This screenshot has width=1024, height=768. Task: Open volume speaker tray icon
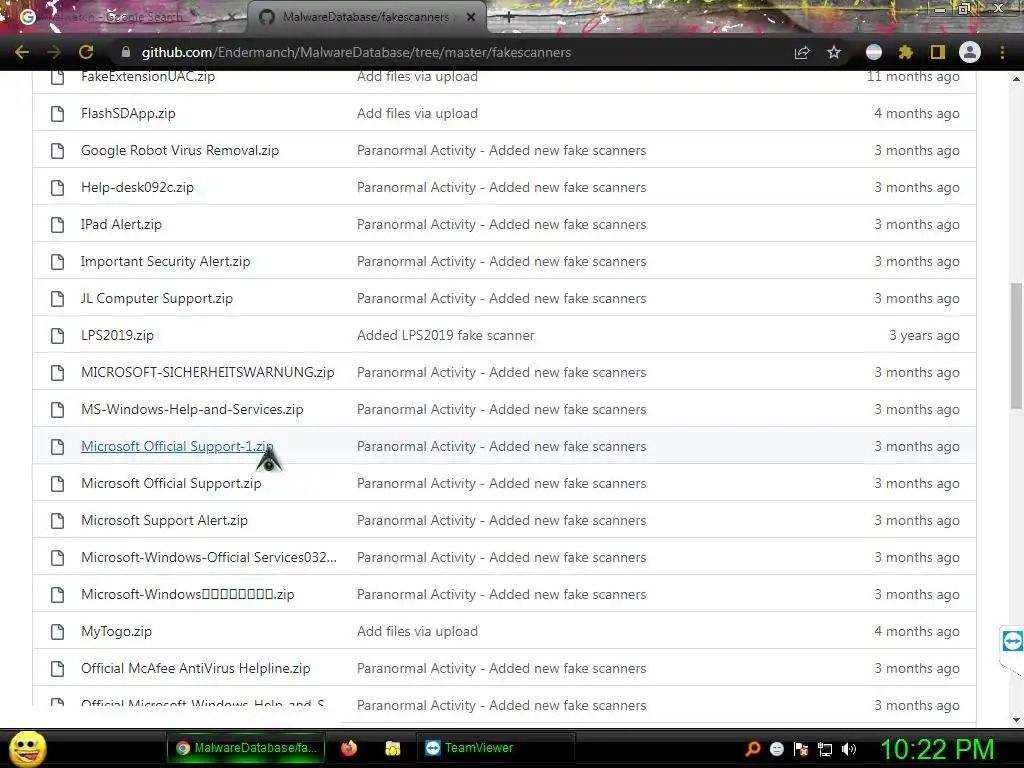coord(849,749)
